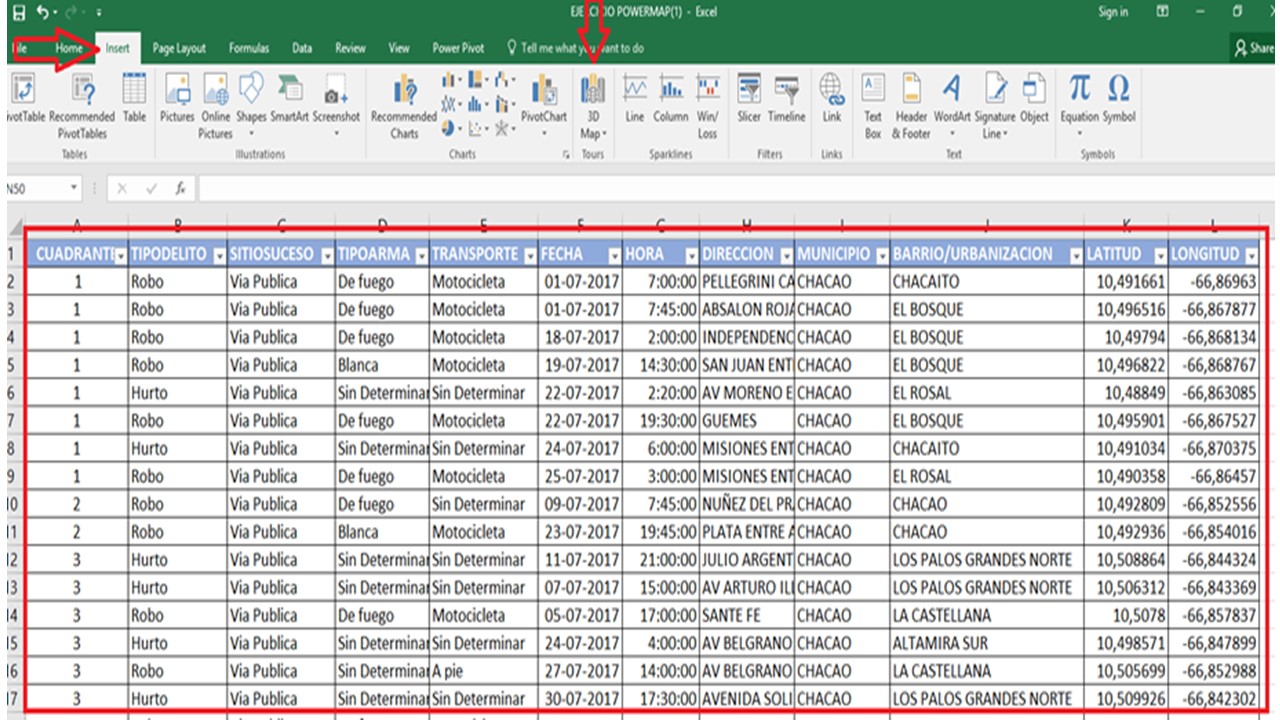The height and width of the screenshot is (720, 1280).
Task: Expand the Name Box dropdown
Action: click(x=75, y=188)
